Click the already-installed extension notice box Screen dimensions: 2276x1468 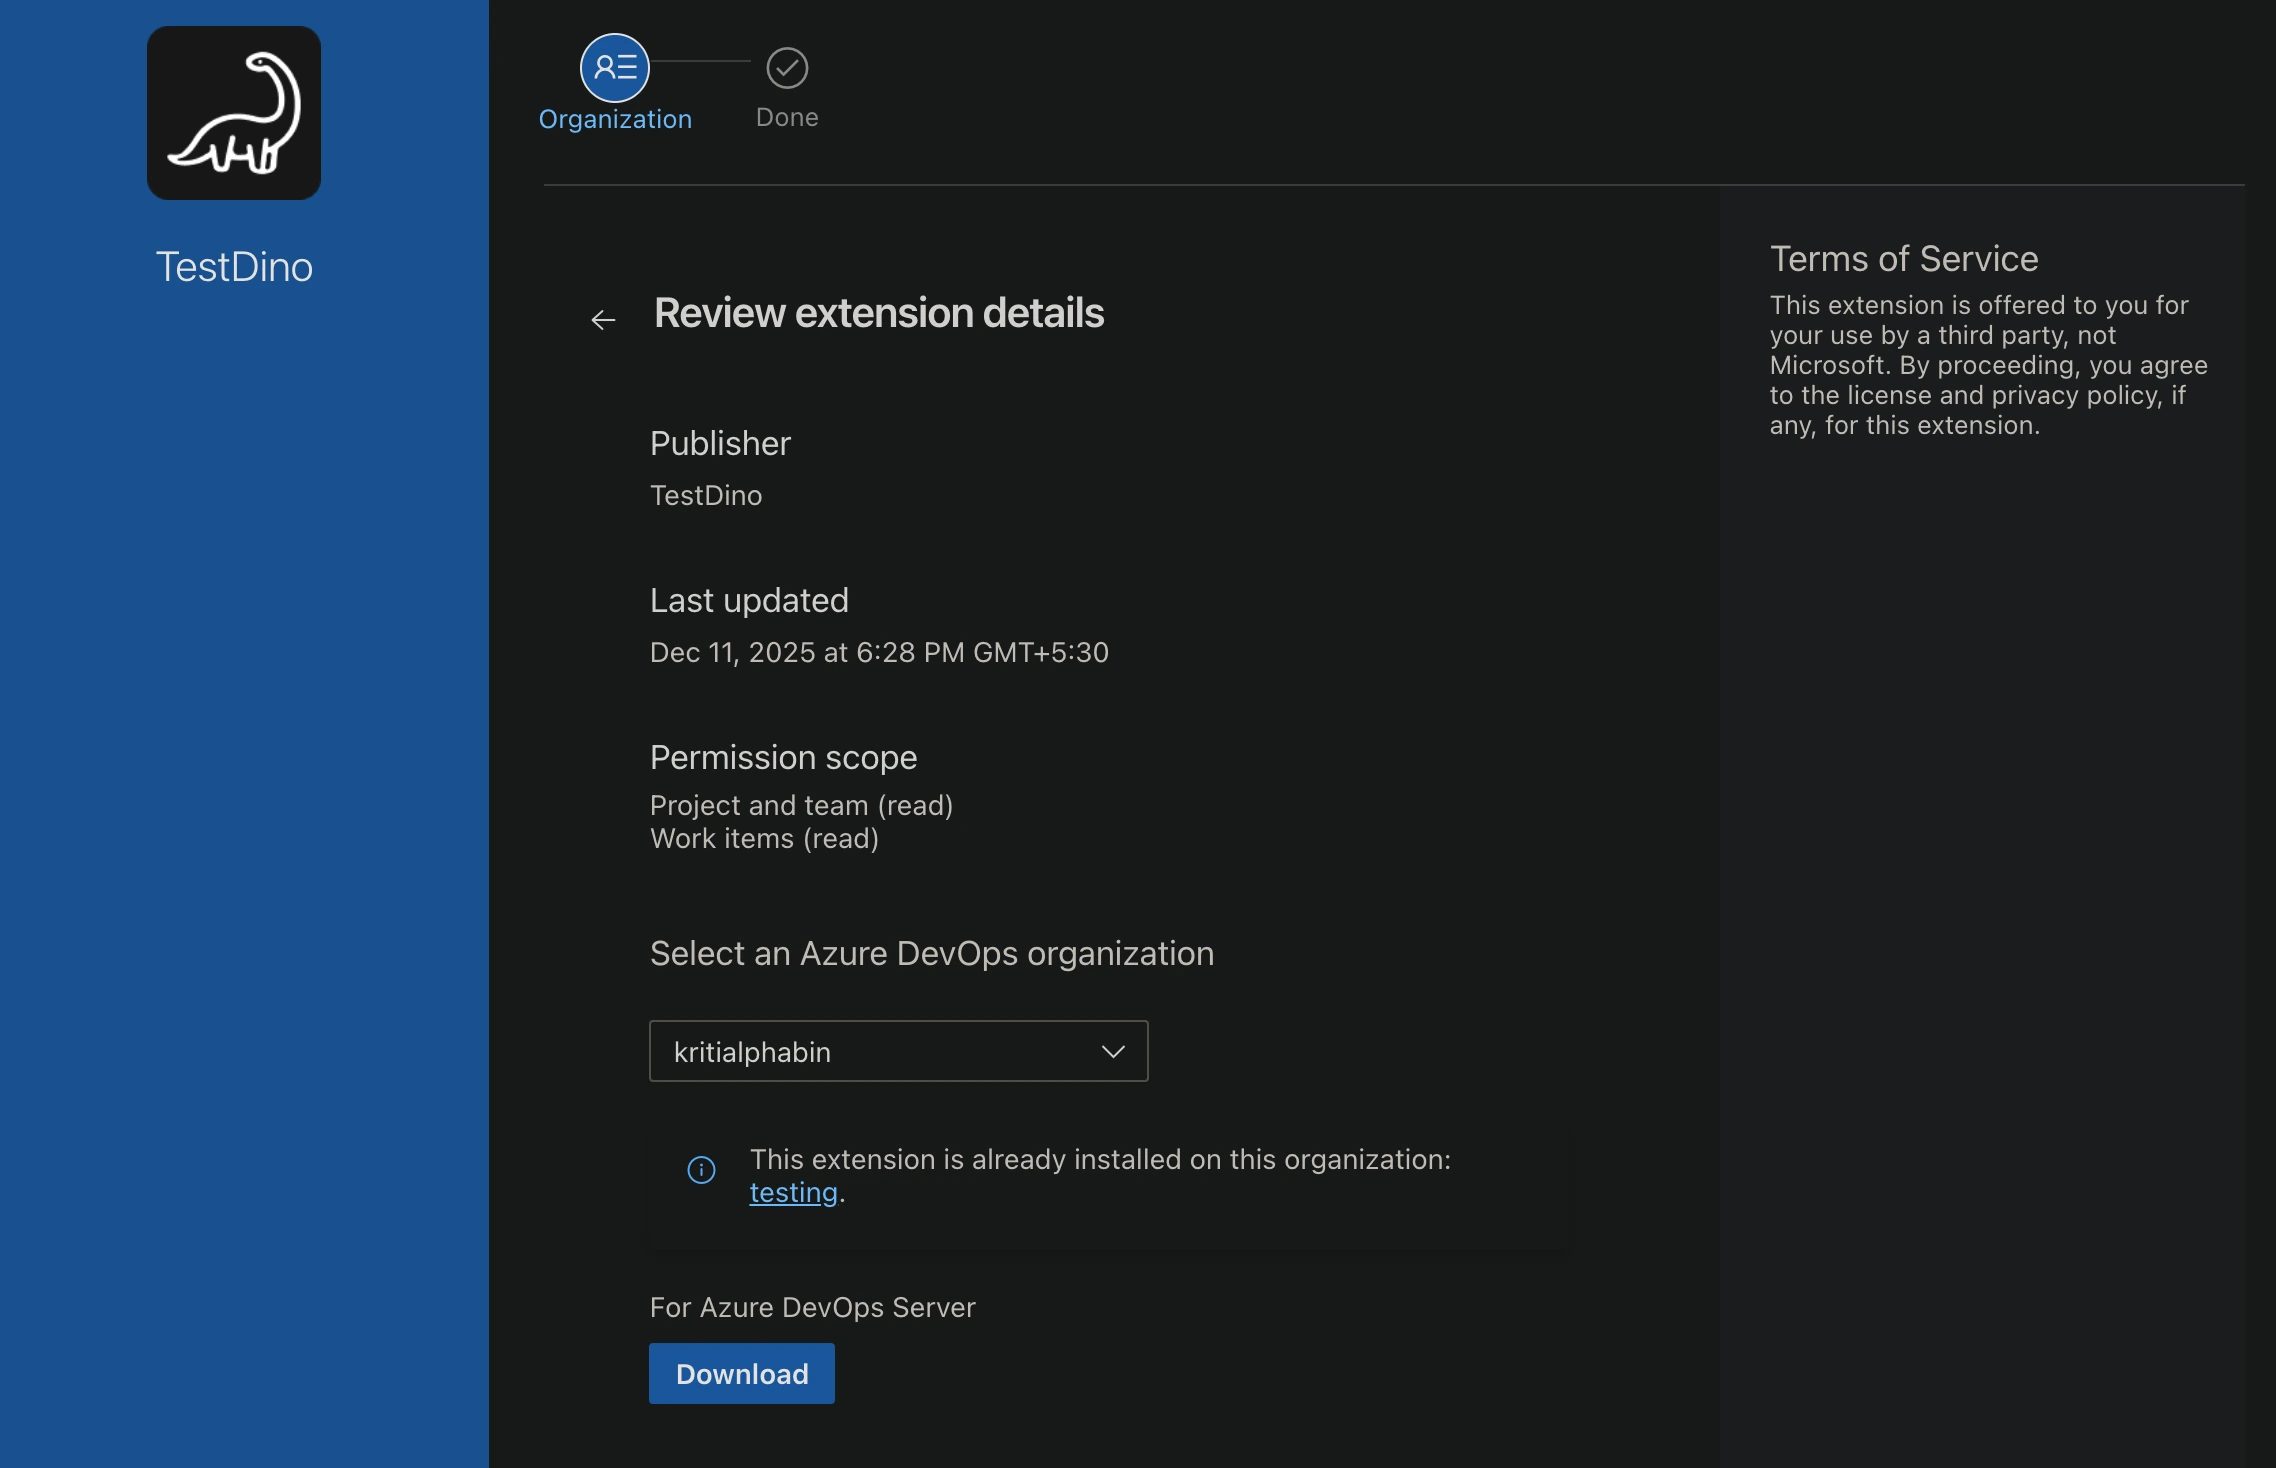pyautogui.click(x=1110, y=1185)
